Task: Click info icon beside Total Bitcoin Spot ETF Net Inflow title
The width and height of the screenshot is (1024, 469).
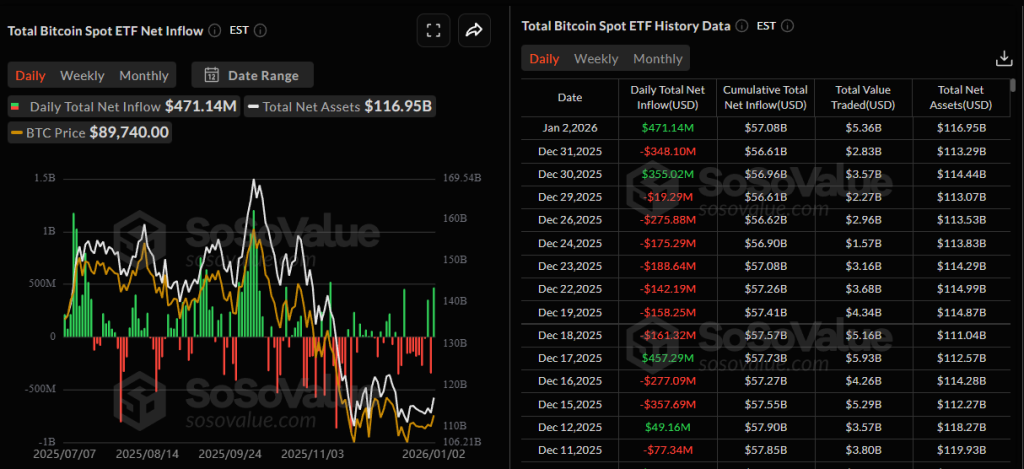Action: 213,30
